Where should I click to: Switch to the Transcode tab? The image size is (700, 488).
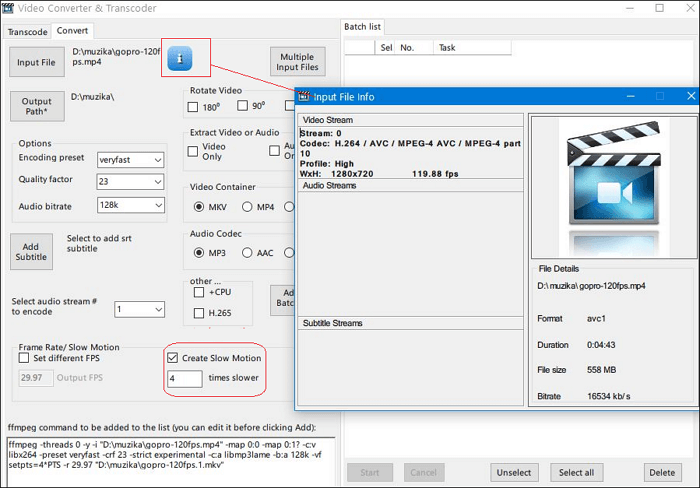click(x=27, y=31)
